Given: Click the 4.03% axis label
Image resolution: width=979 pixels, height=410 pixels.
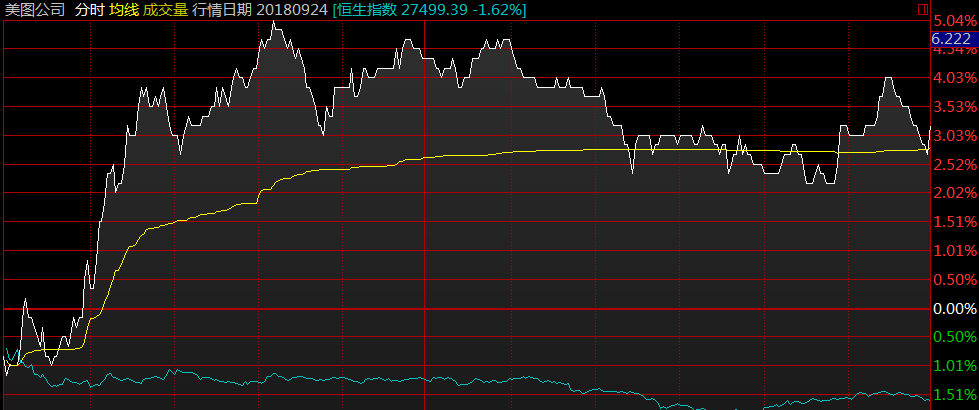Looking at the screenshot, I should tap(954, 78).
